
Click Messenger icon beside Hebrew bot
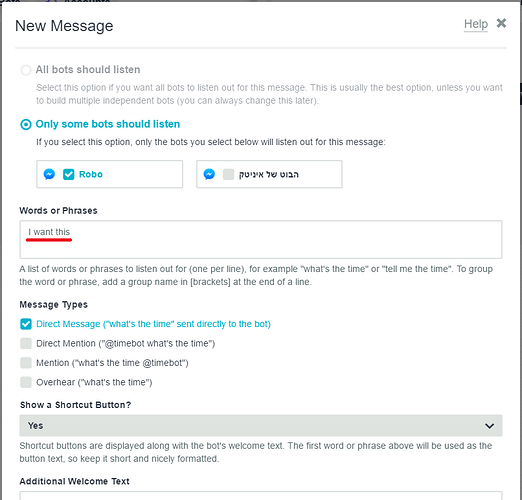point(209,174)
